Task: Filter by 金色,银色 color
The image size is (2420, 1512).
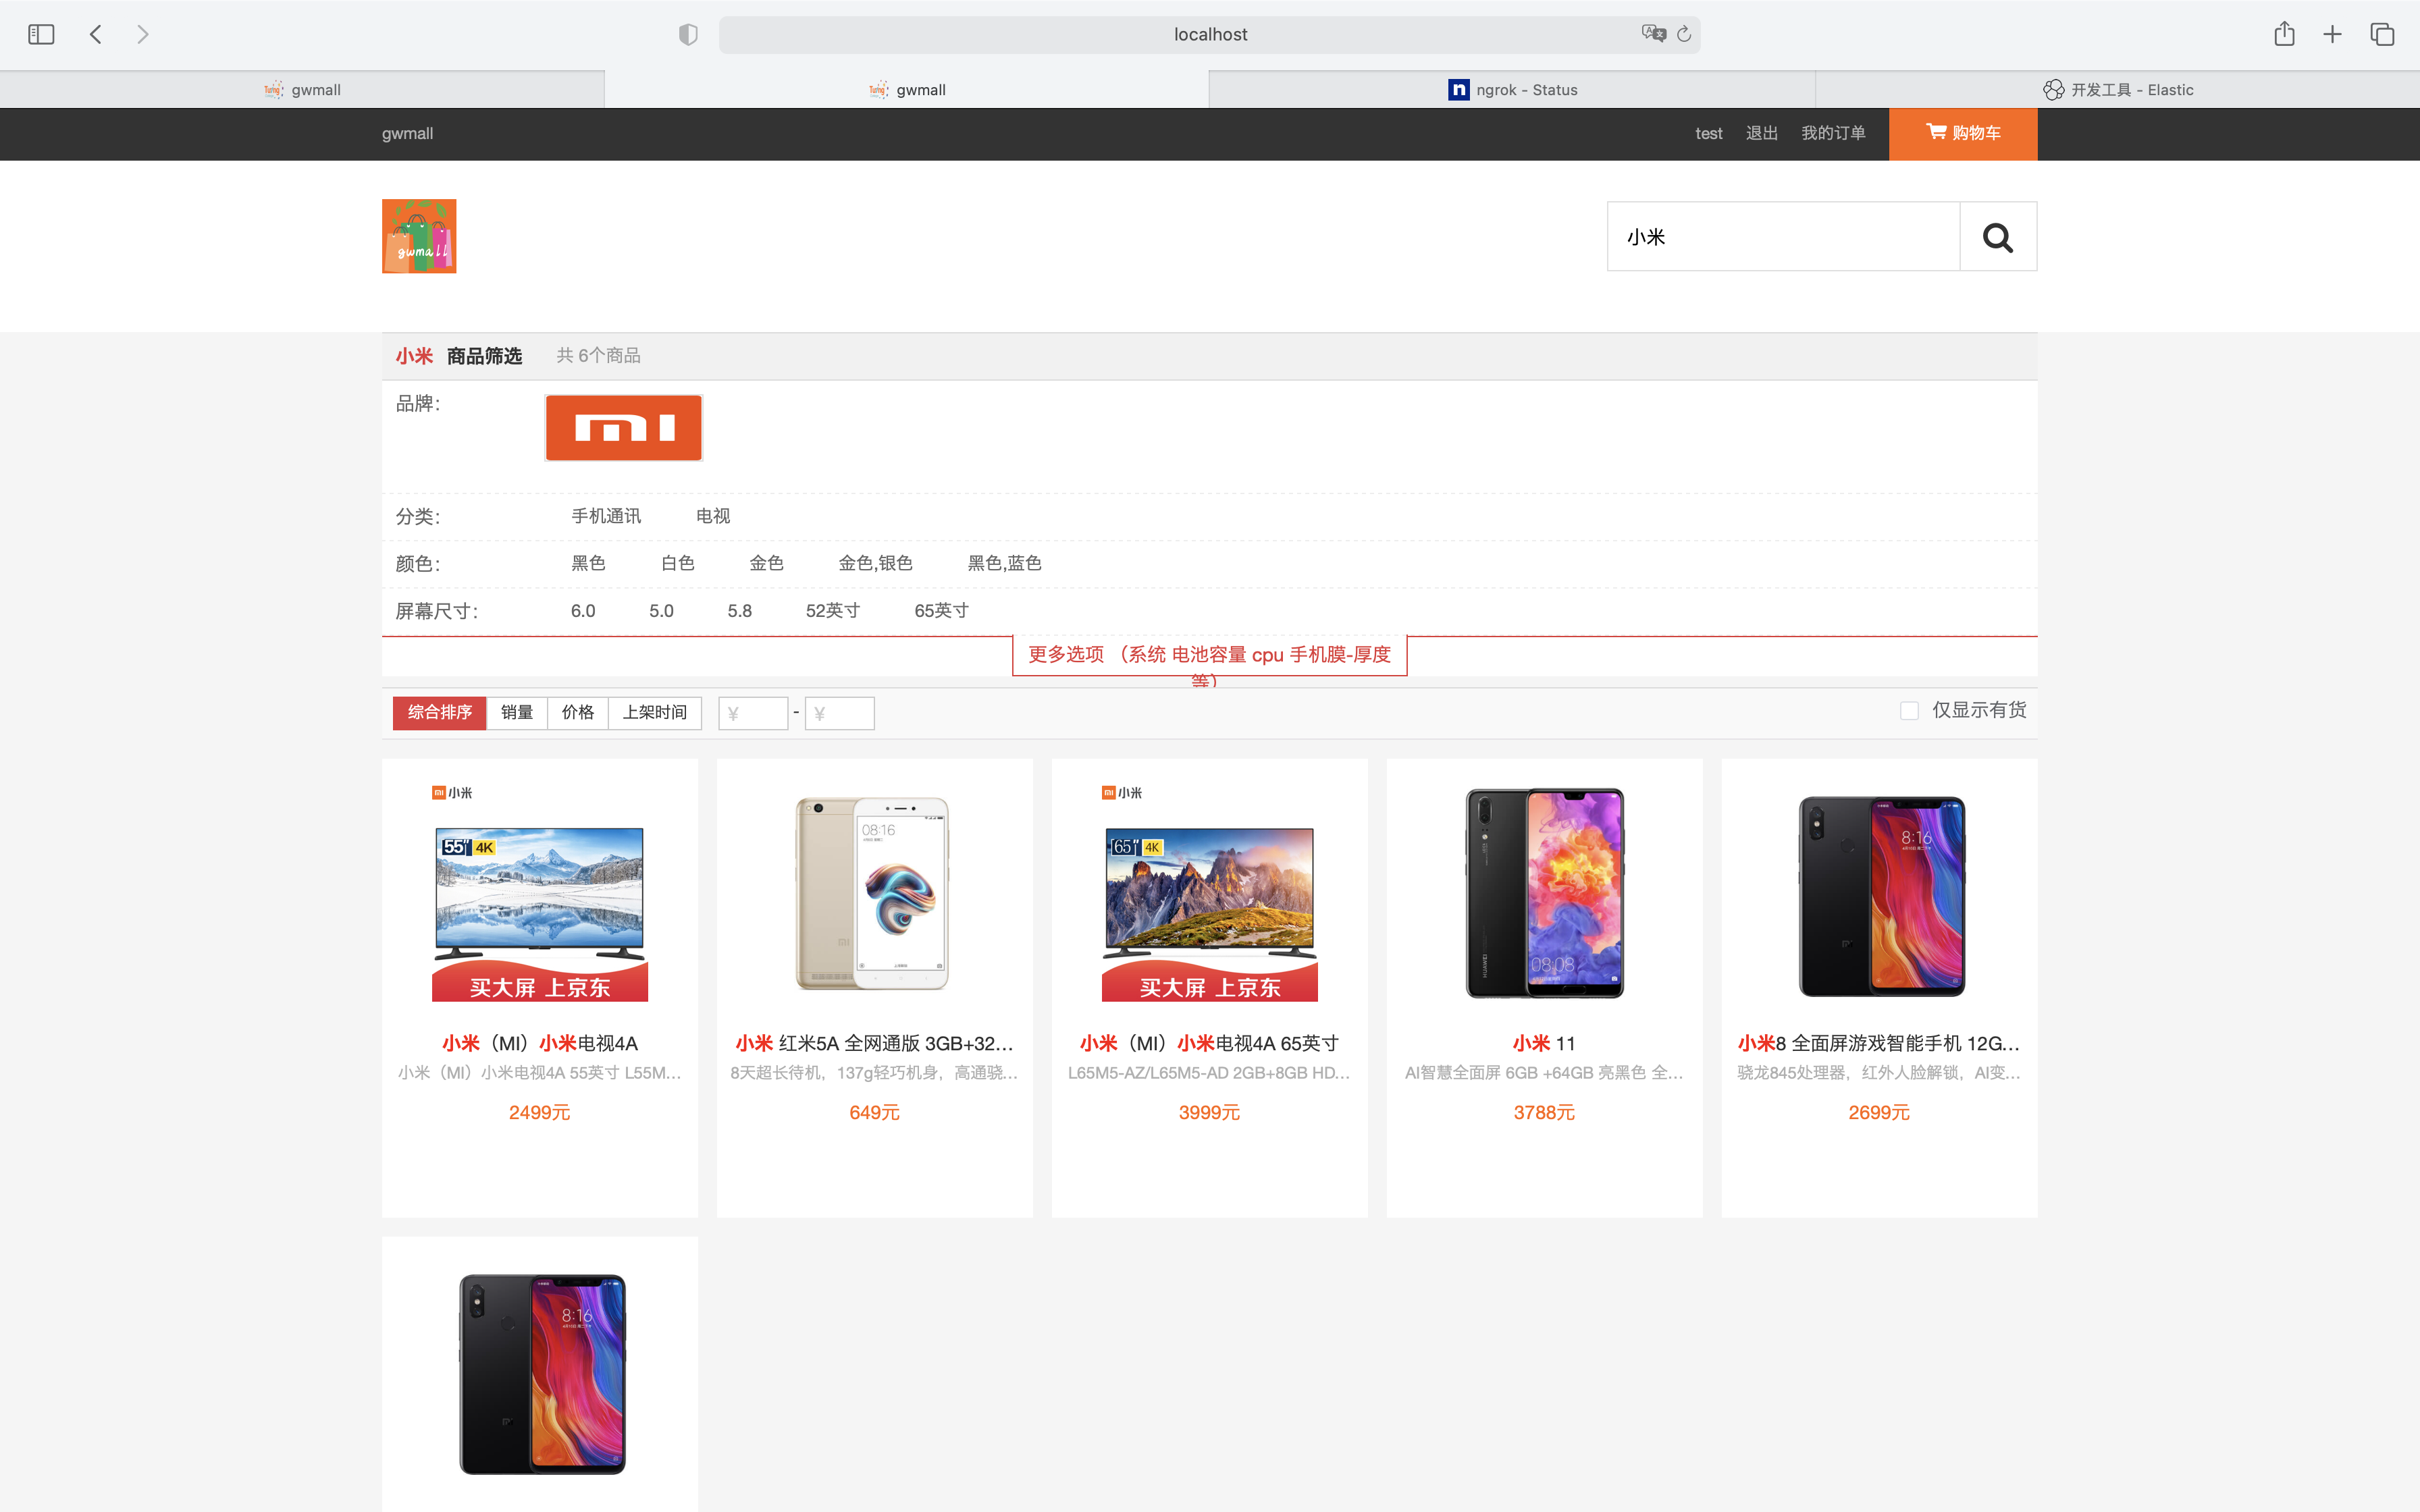Action: [875, 563]
